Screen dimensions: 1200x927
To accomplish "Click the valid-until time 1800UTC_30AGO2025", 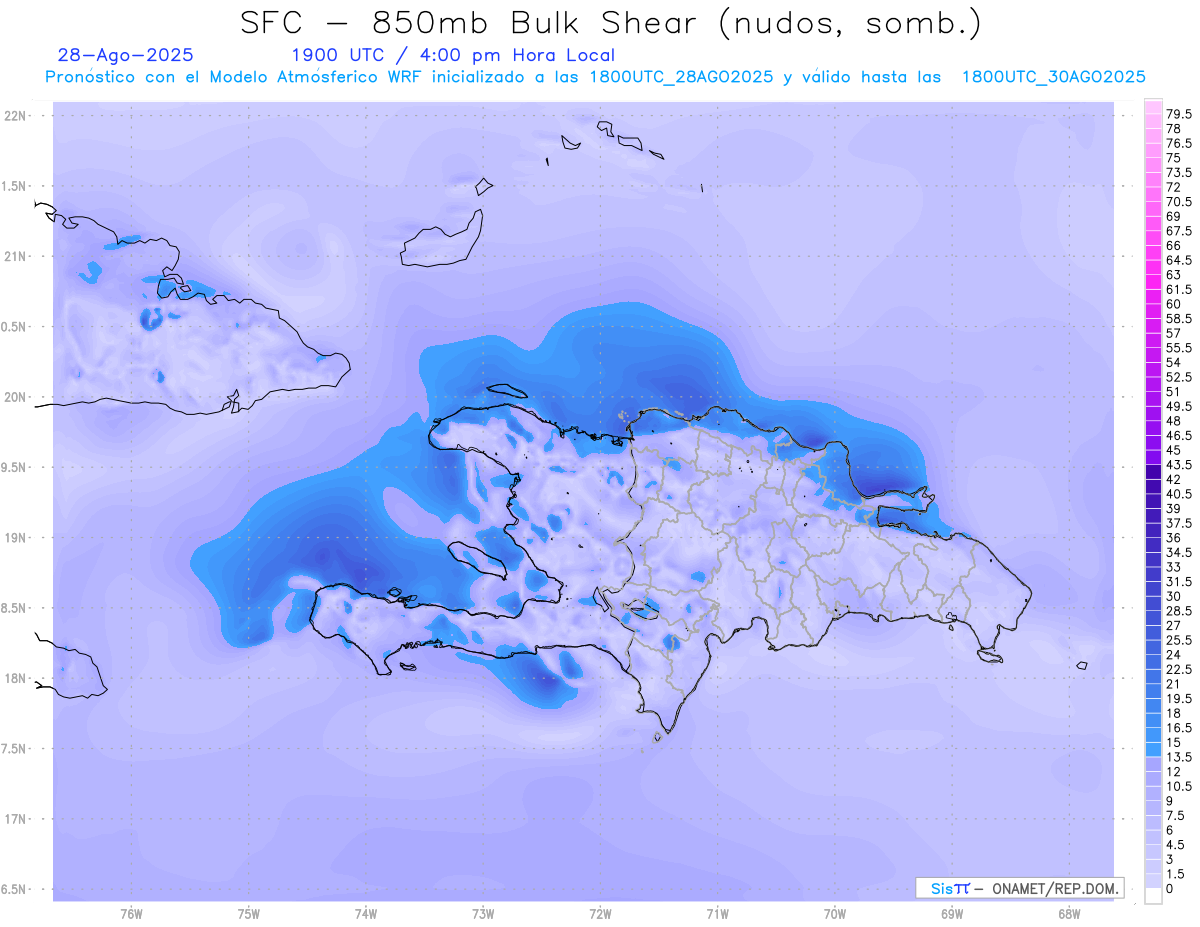I will [x=1053, y=77].
